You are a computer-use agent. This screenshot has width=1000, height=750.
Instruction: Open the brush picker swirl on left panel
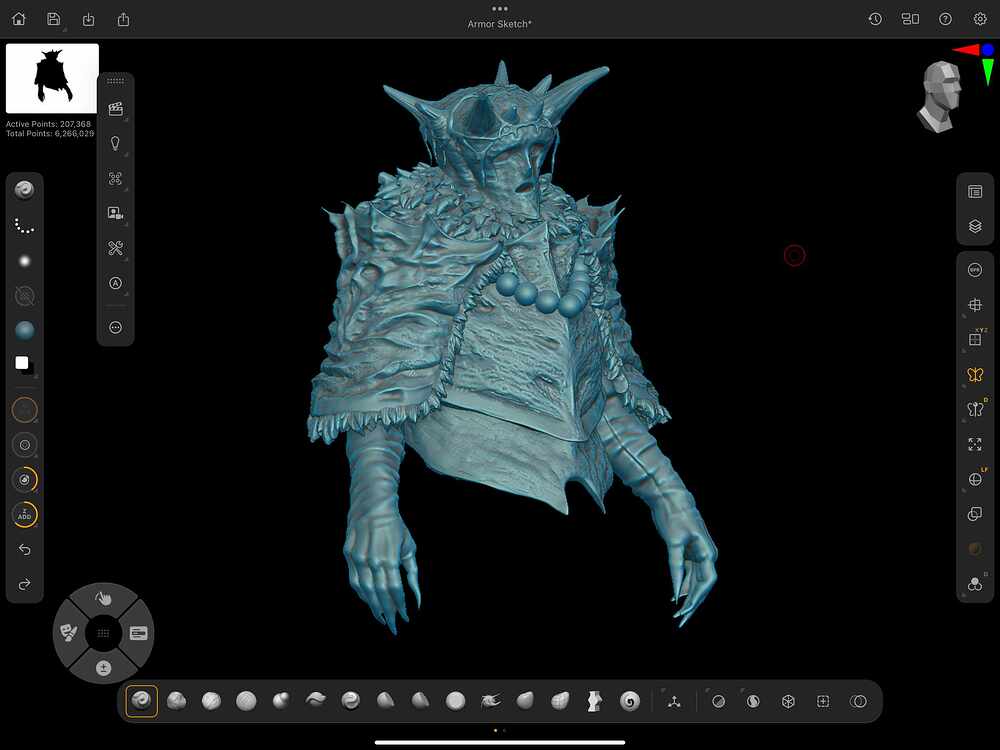pyautogui.click(x=24, y=190)
